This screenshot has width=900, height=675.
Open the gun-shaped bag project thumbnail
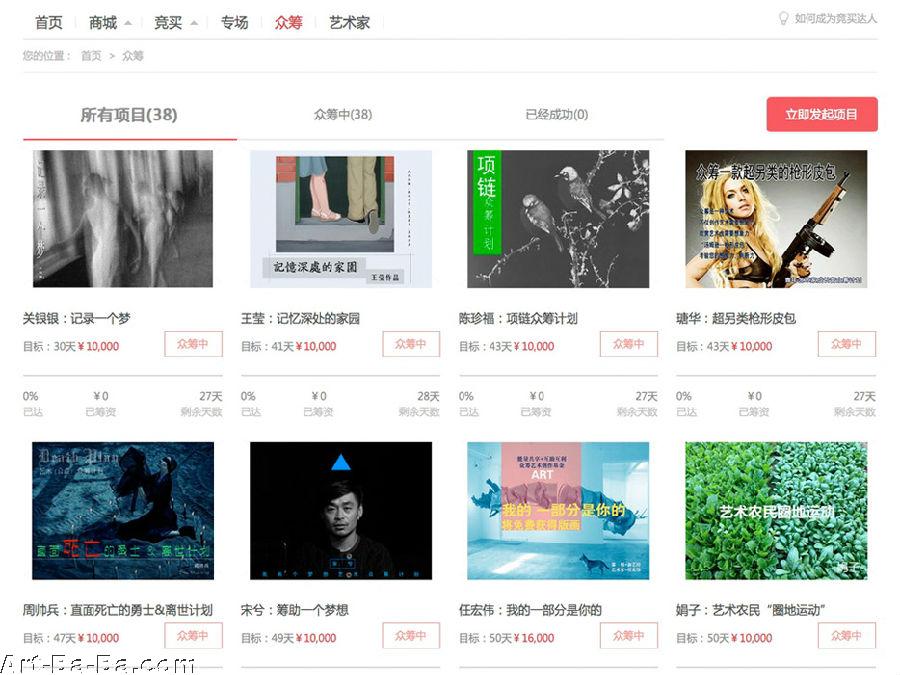point(776,219)
